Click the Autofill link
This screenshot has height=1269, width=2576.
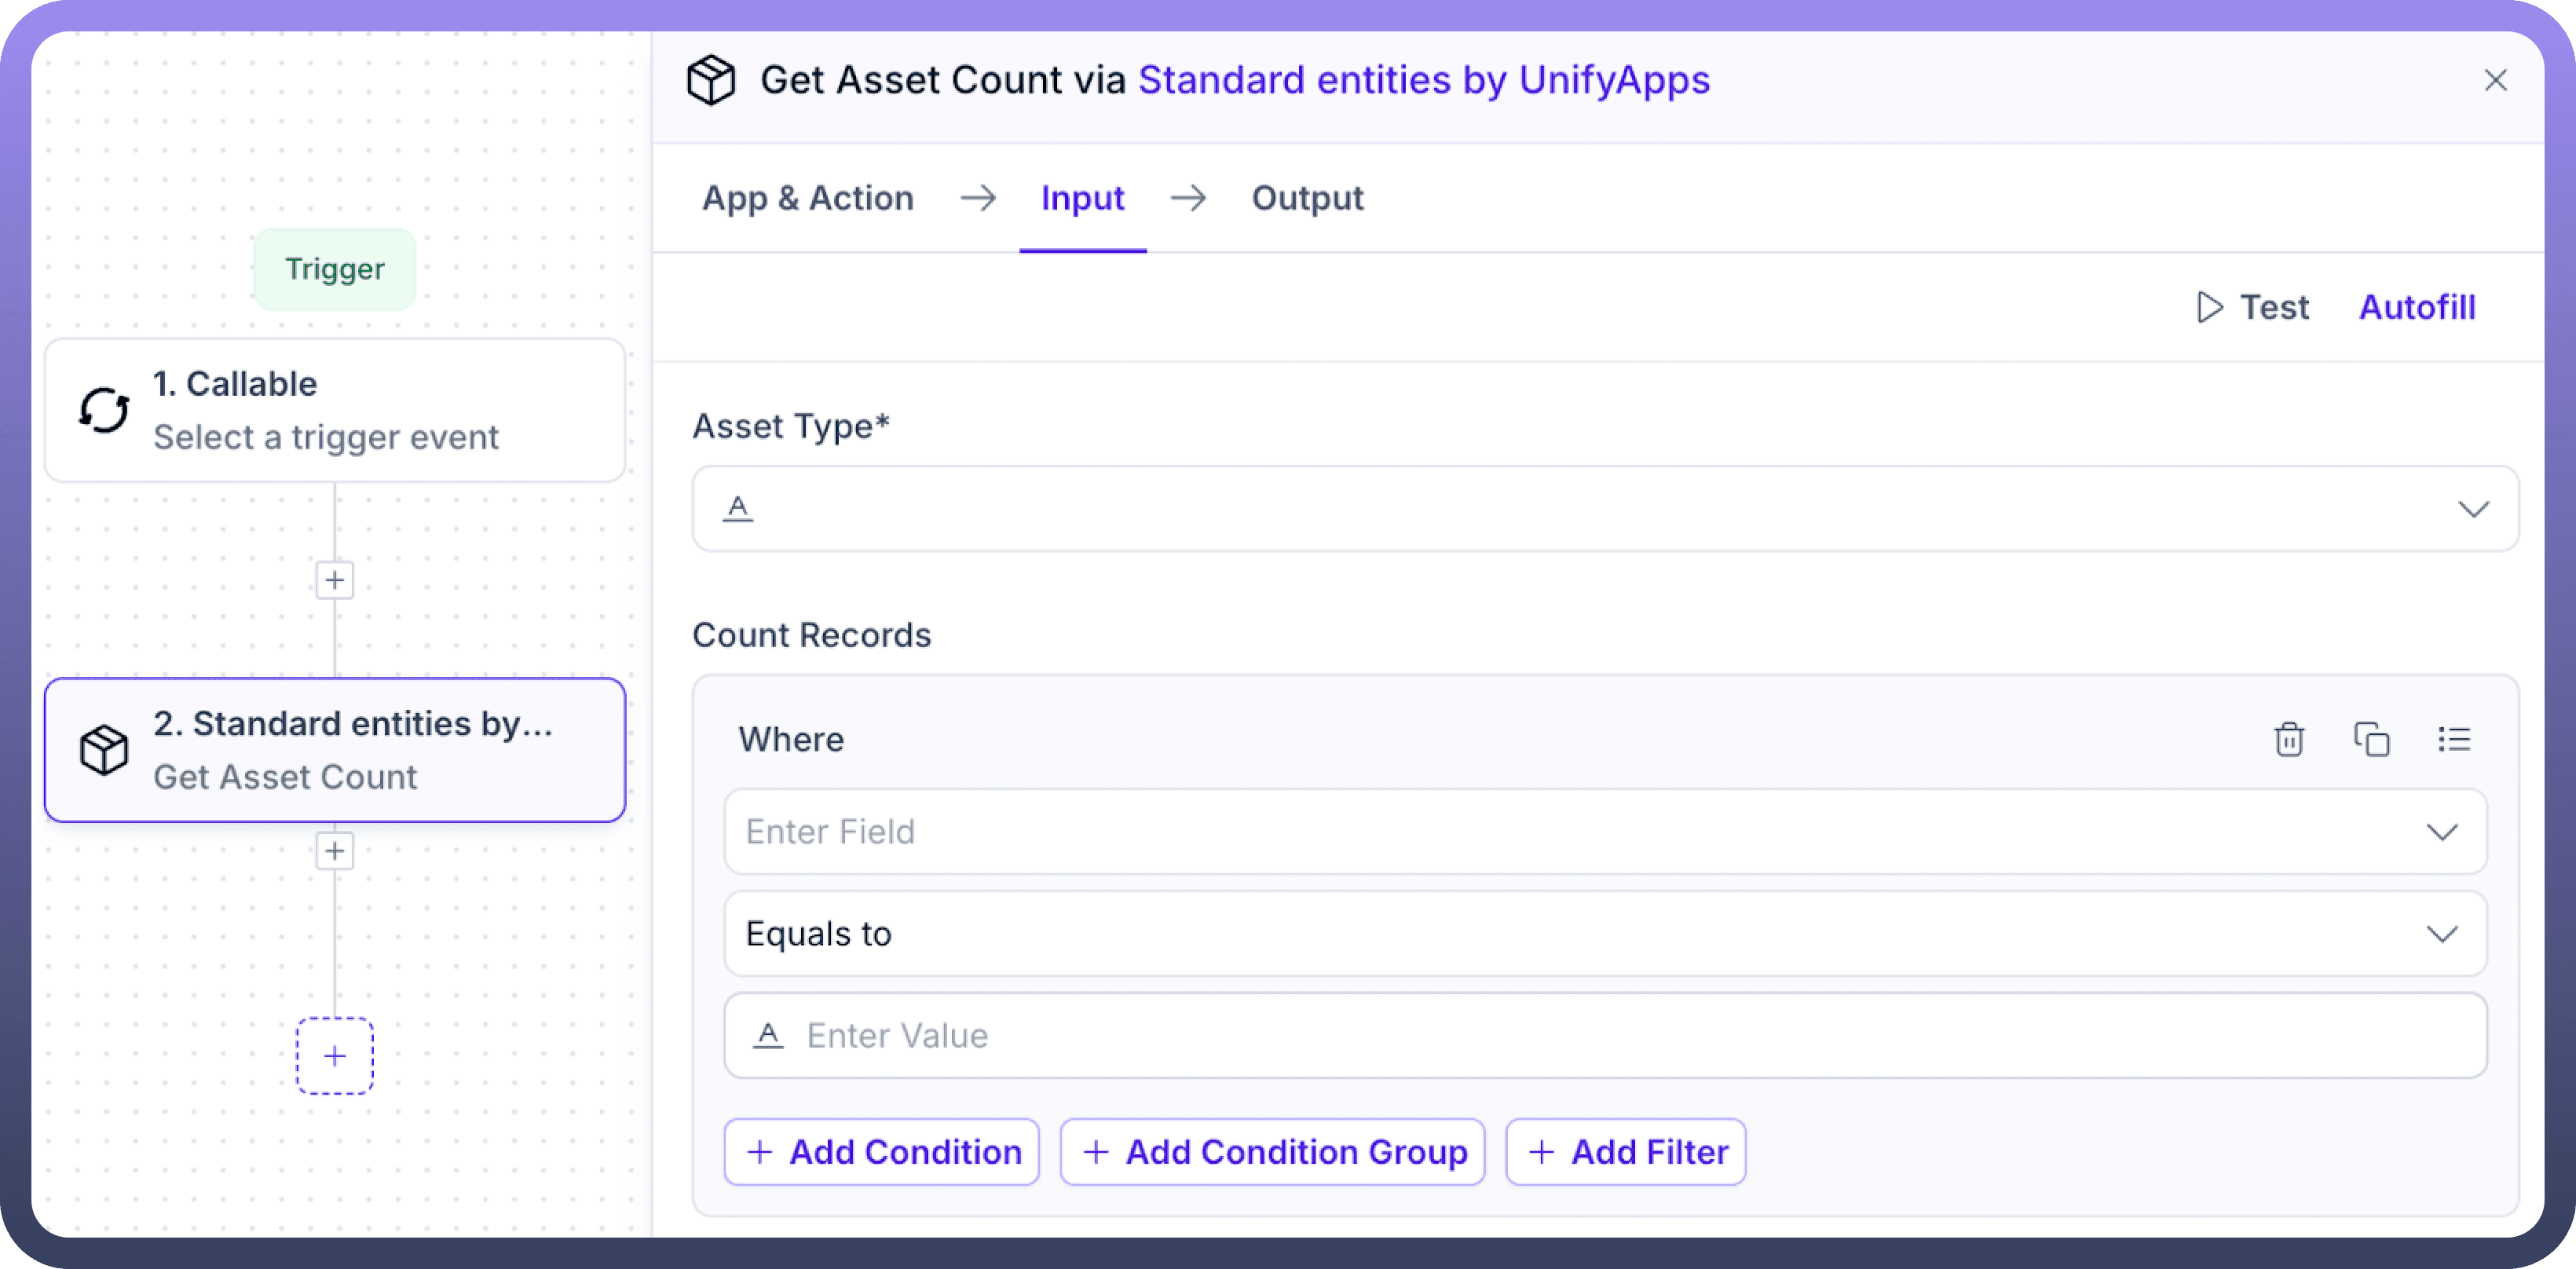(x=2417, y=307)
